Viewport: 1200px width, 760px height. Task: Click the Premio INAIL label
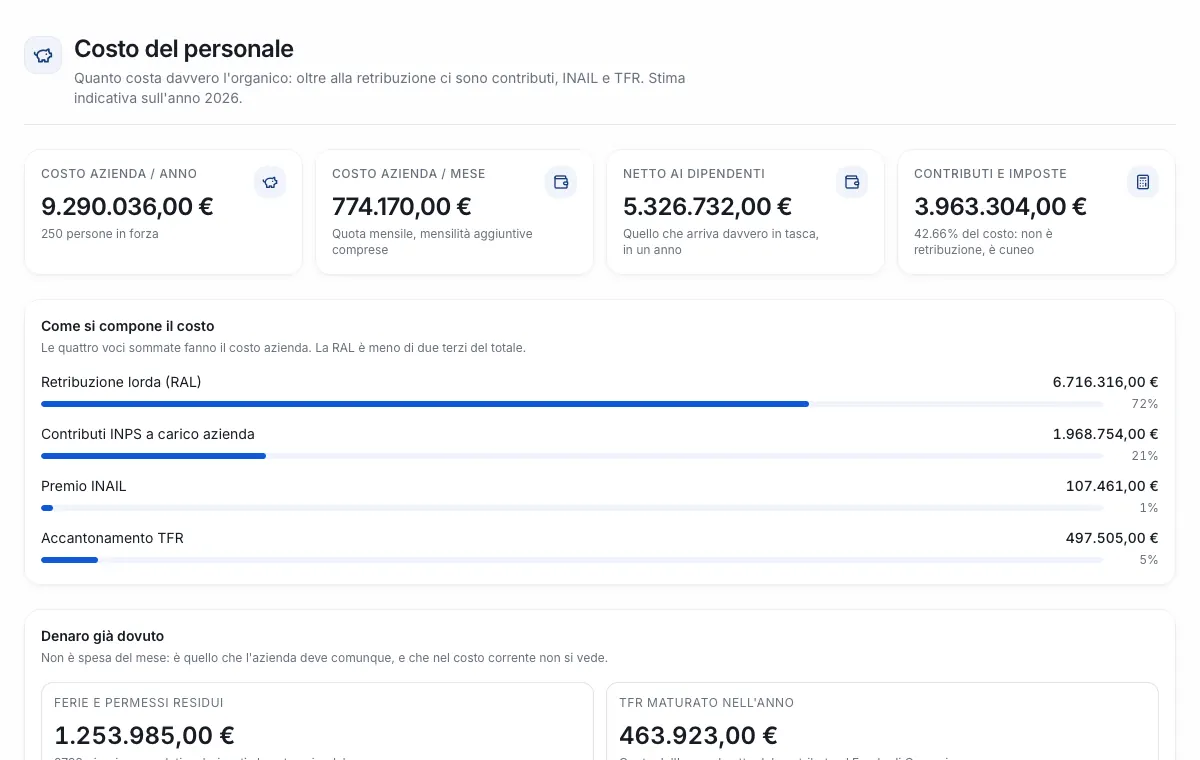[x=84, y=486]
